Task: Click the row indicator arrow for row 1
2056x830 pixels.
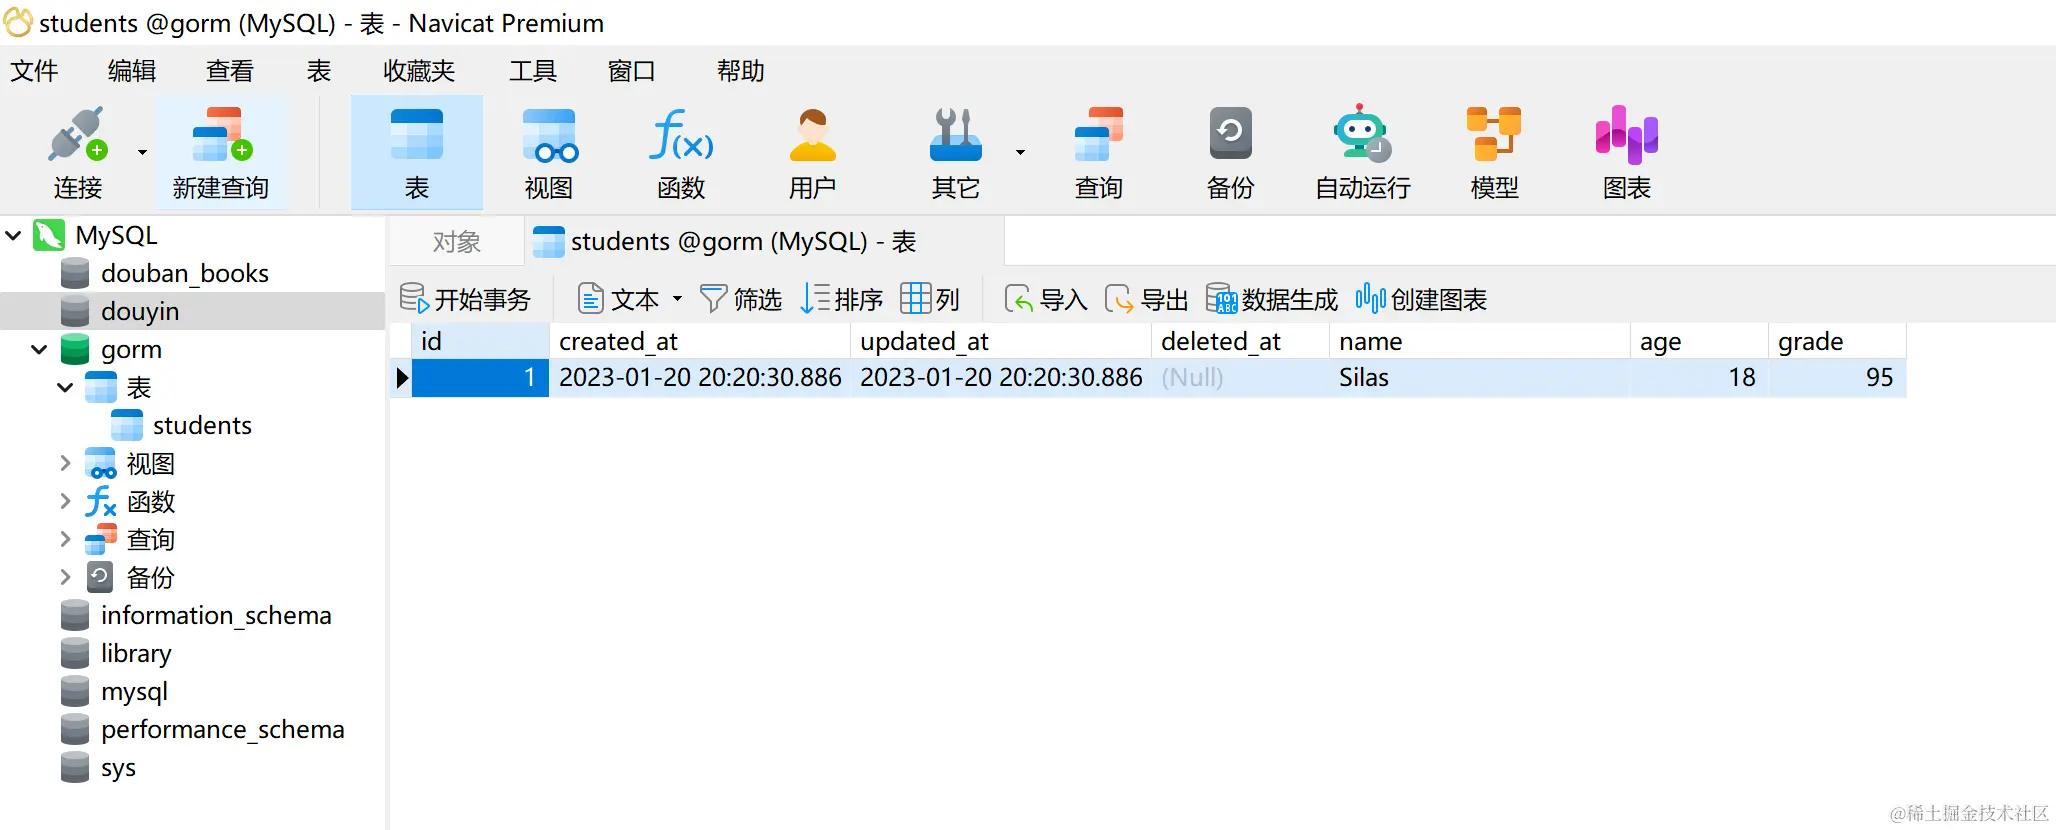Action: (x=401, y=378)
